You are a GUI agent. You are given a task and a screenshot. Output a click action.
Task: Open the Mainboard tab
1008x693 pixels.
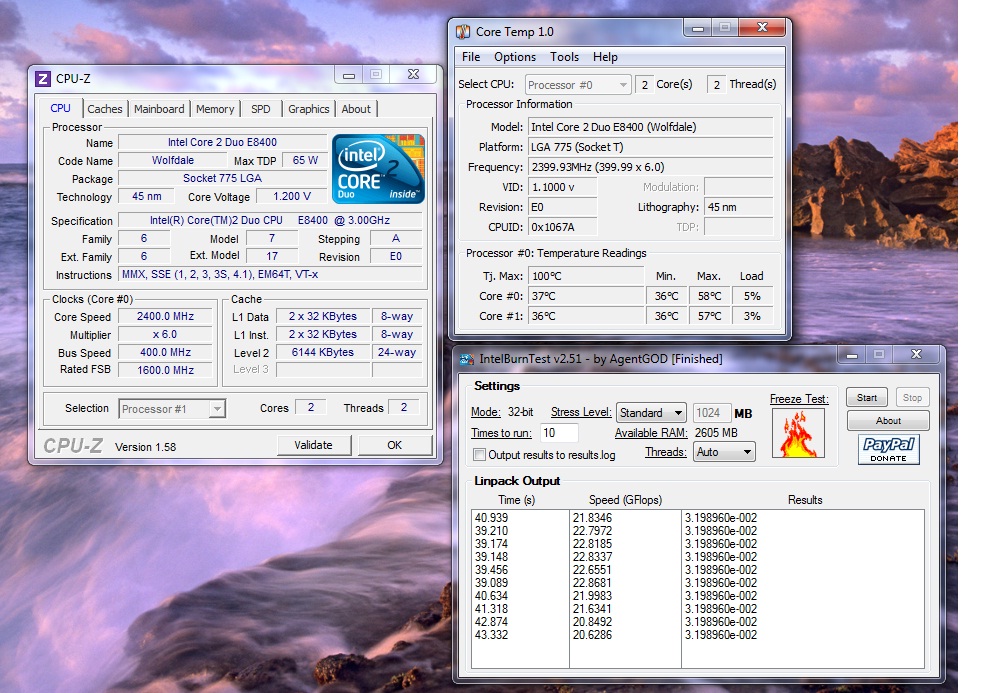pos(159,109)
